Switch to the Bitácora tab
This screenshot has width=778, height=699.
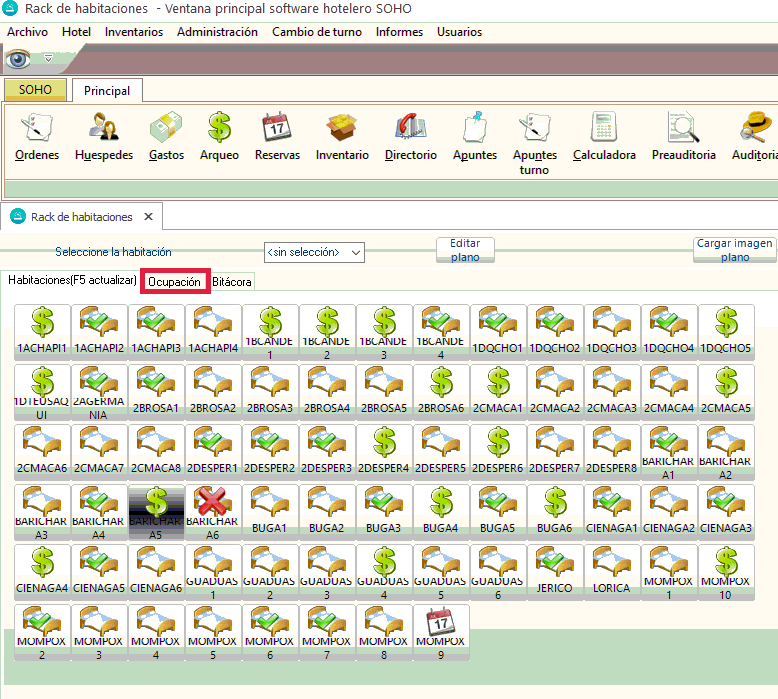click(232, 283)
